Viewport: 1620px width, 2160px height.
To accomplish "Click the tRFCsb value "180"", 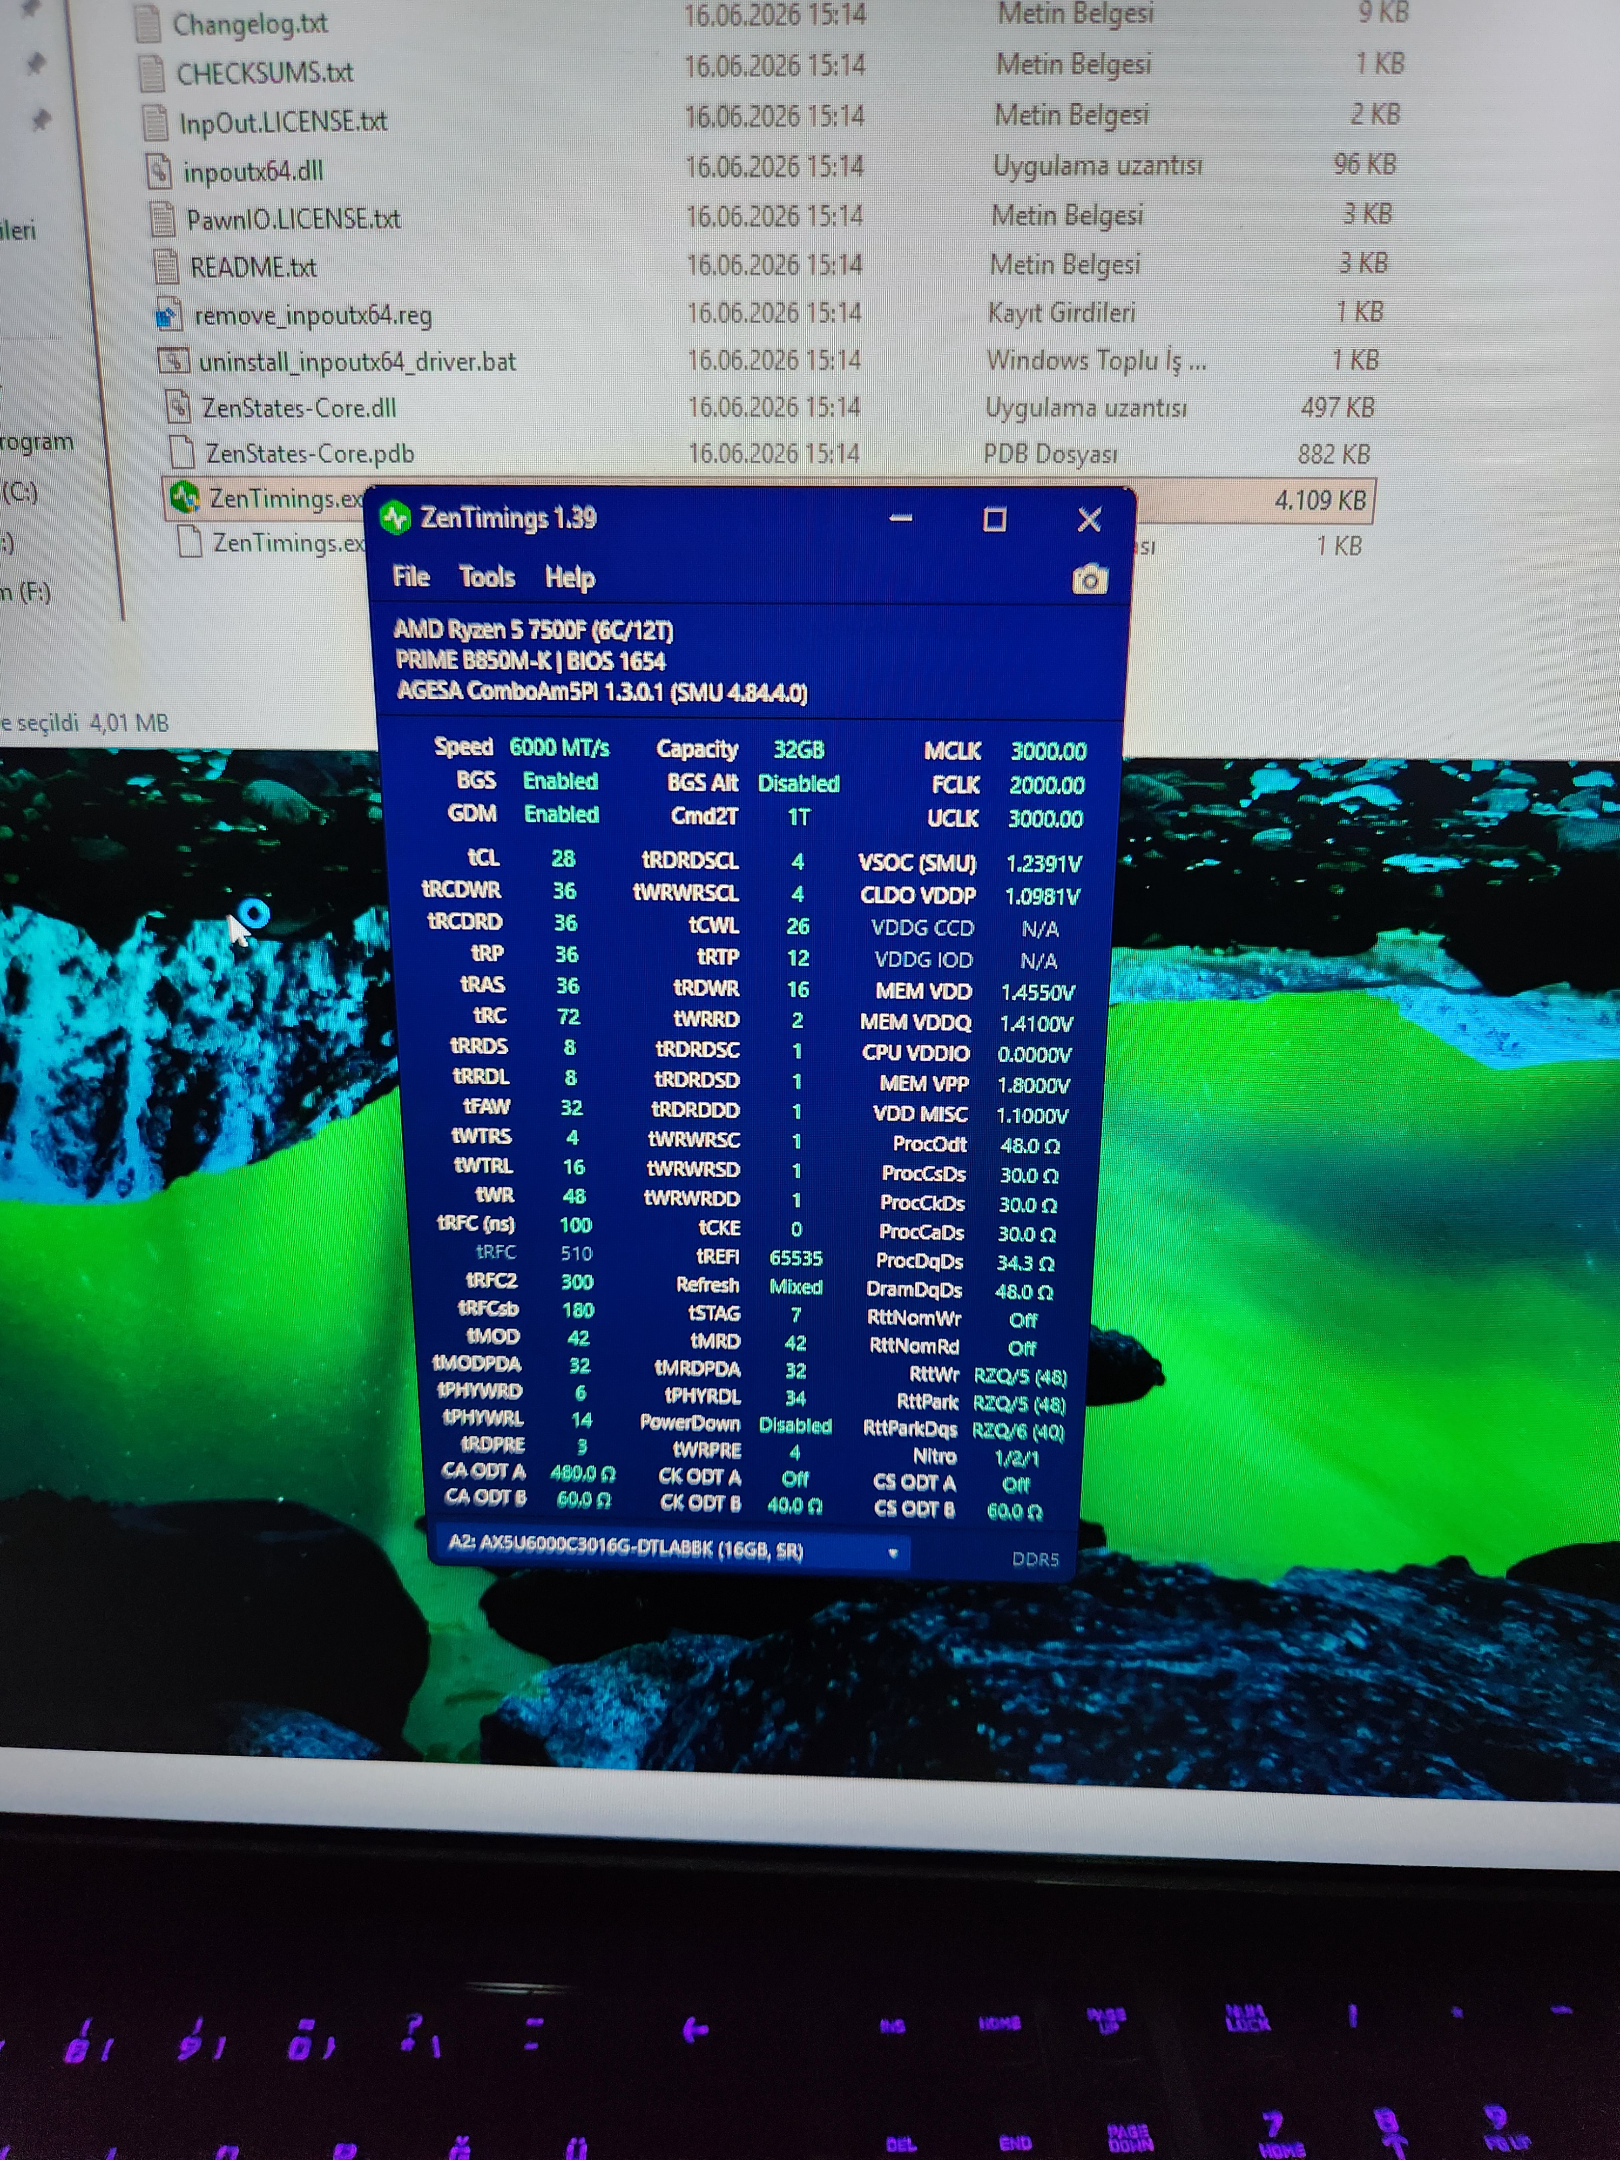I will coord(578,1310).
